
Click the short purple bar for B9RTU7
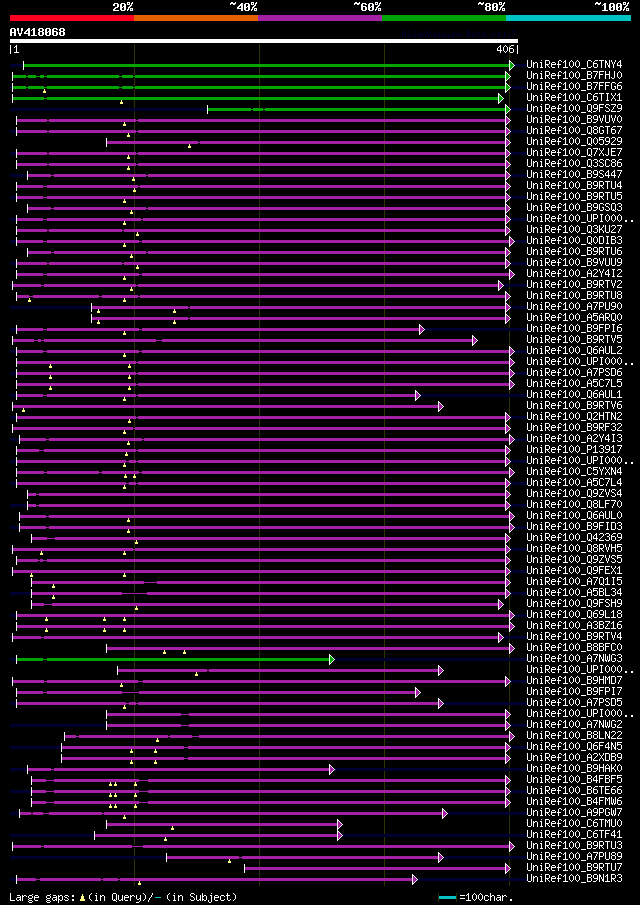[375, 867]
